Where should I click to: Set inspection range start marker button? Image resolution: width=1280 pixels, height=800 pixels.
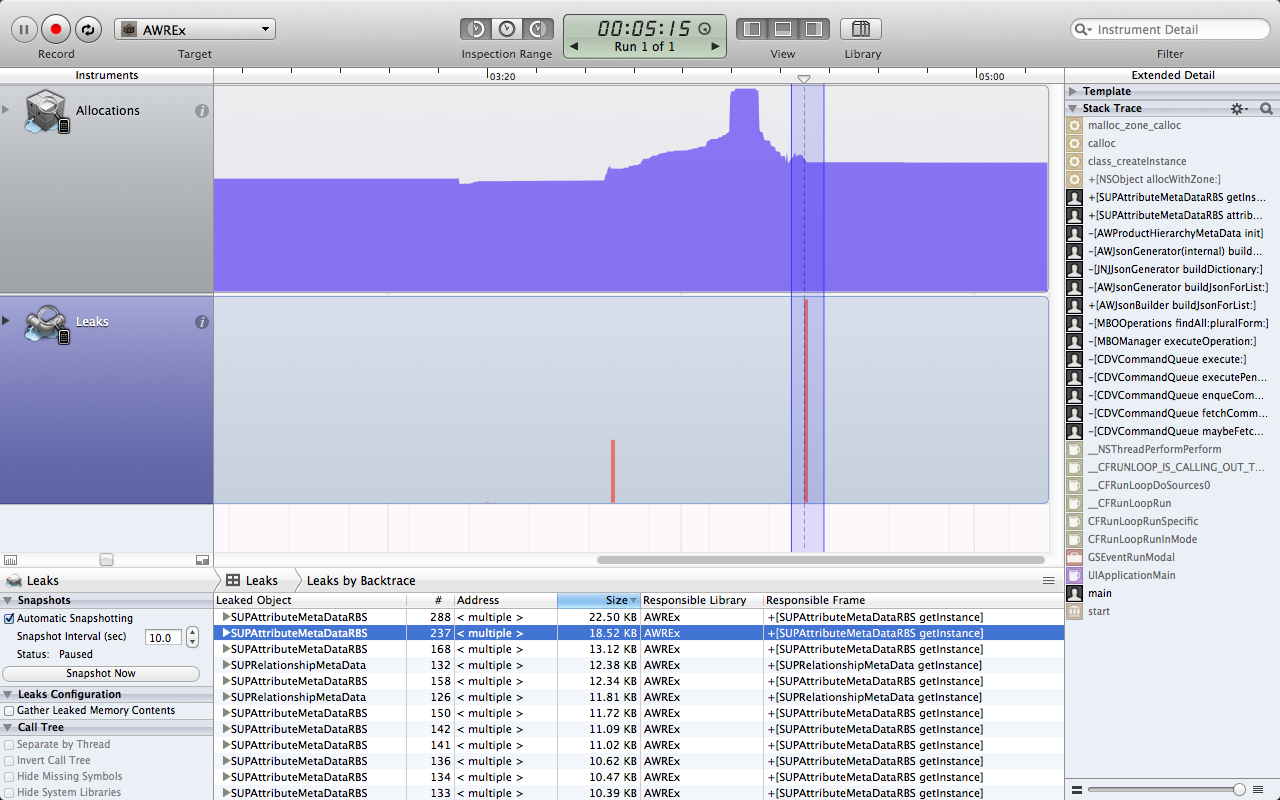point(476,29)
